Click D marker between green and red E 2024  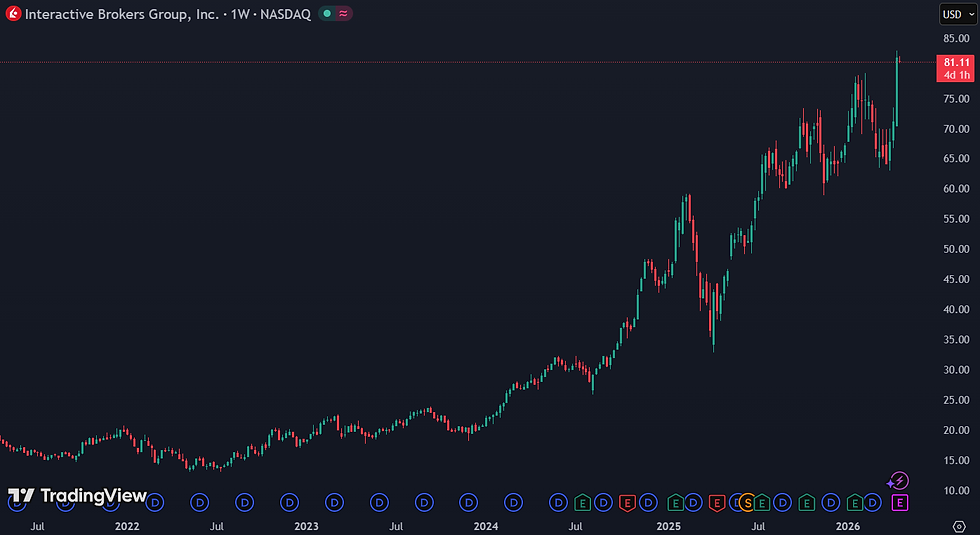[x=603, y=502]
